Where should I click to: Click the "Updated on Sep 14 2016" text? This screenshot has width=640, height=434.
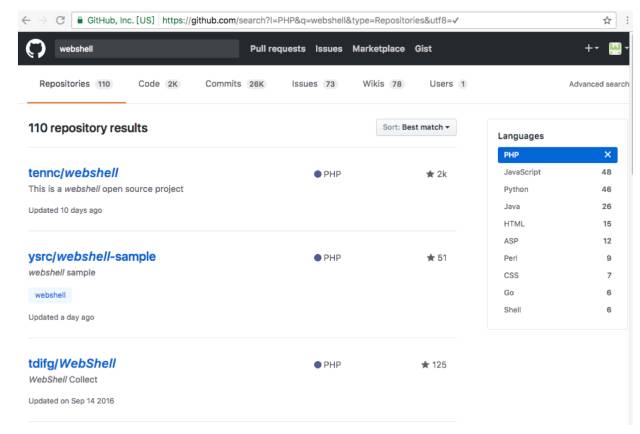coord(71,401)
